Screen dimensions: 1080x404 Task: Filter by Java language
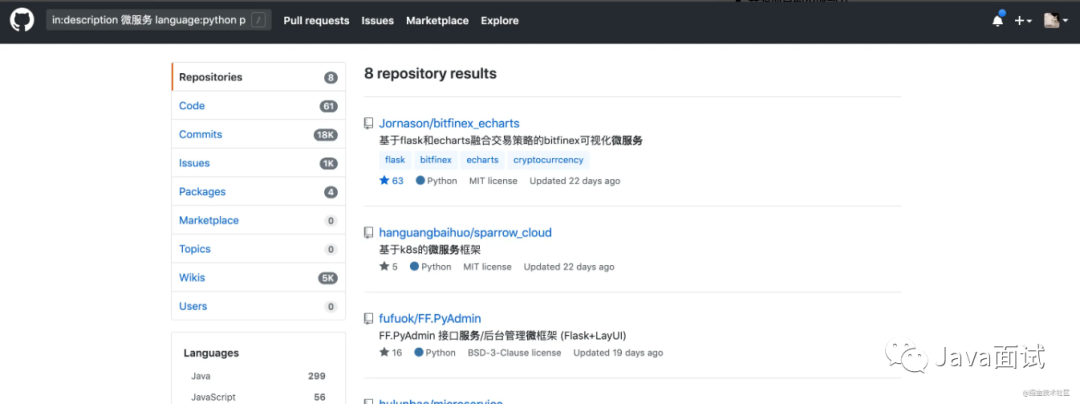click(x=258, y=376)
